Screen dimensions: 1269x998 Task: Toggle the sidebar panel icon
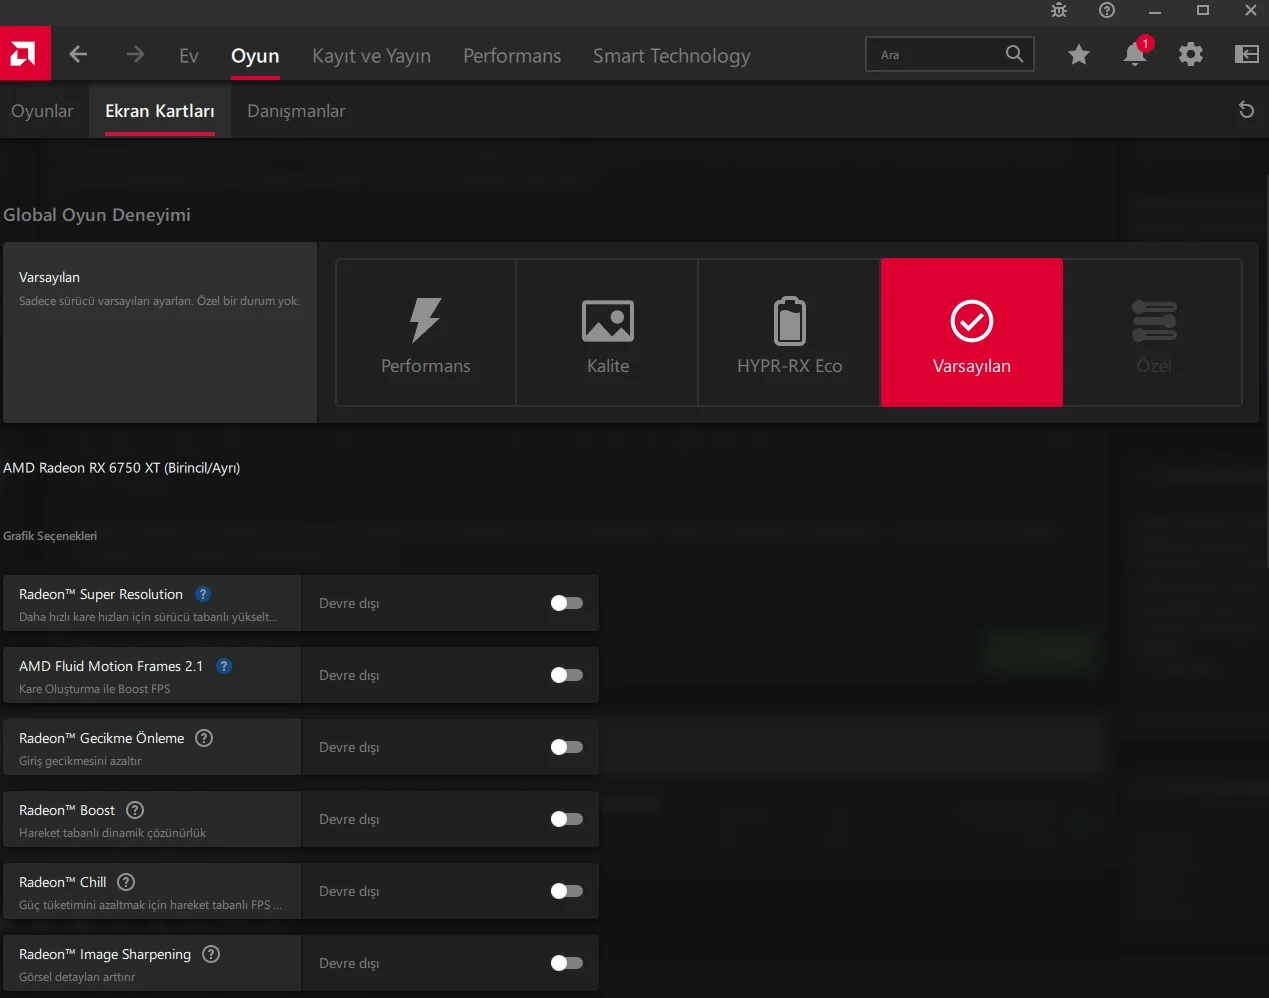point(1246,55)
